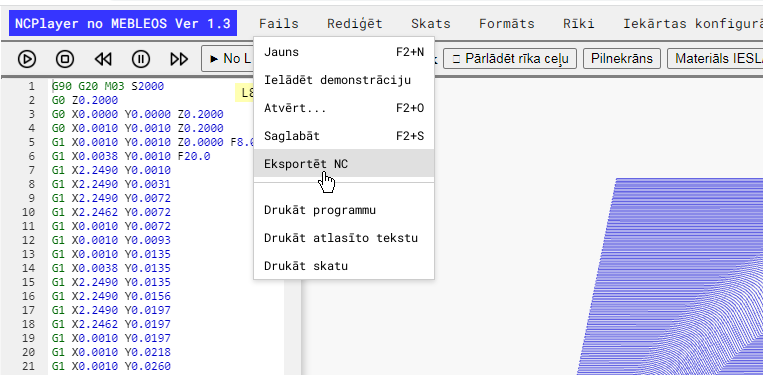The height and width of the screenshot is (375, 763).
Task: Open the Iekārtas konfigurā menu
Action: click(x=692, y=23)
